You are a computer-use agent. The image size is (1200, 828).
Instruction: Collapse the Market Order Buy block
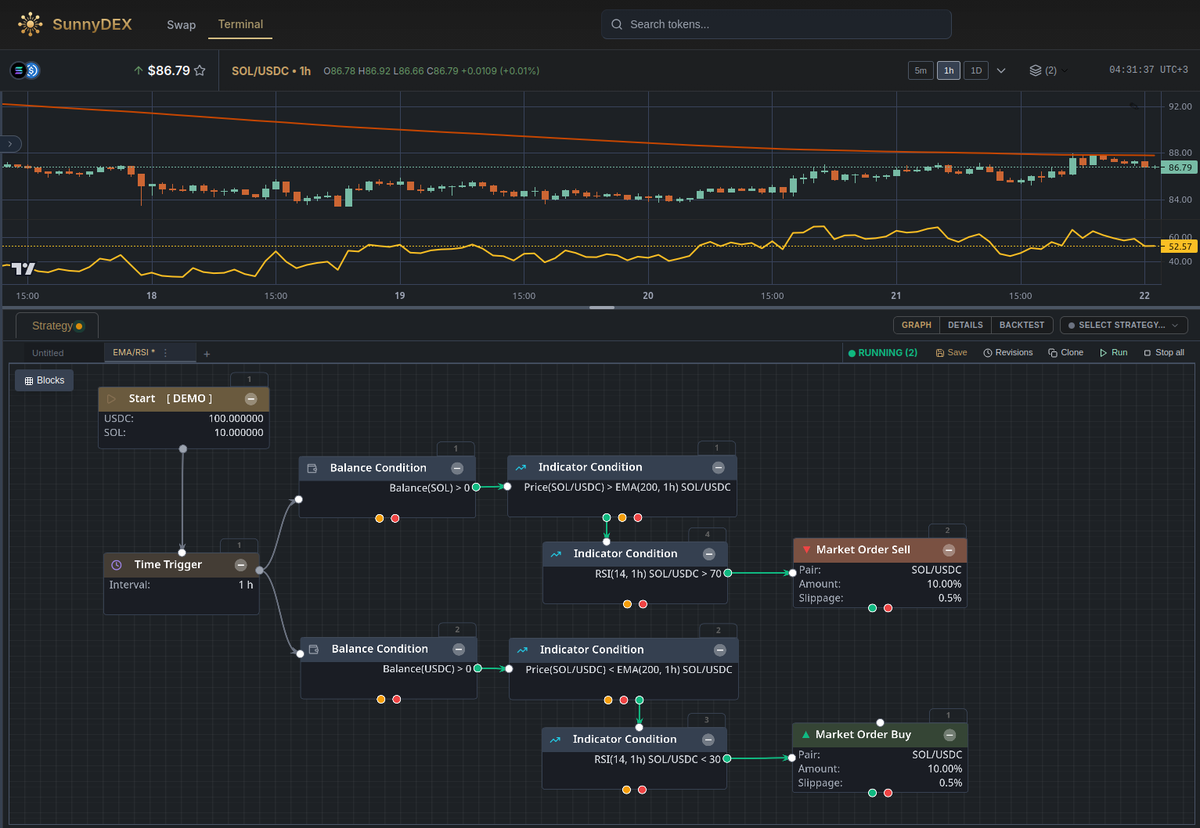[949, 735]
